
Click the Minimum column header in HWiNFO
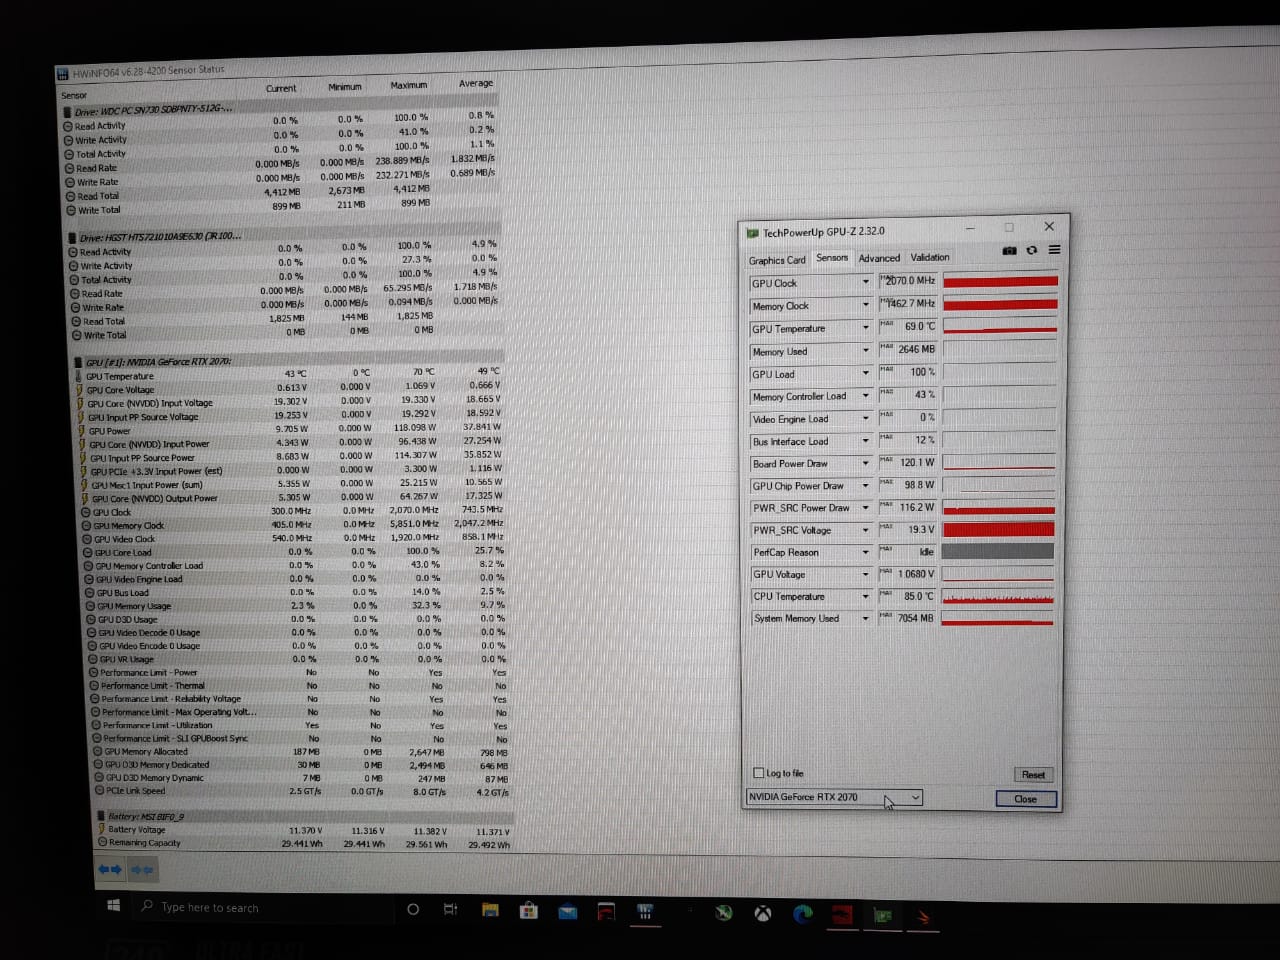tap(345, 87)
